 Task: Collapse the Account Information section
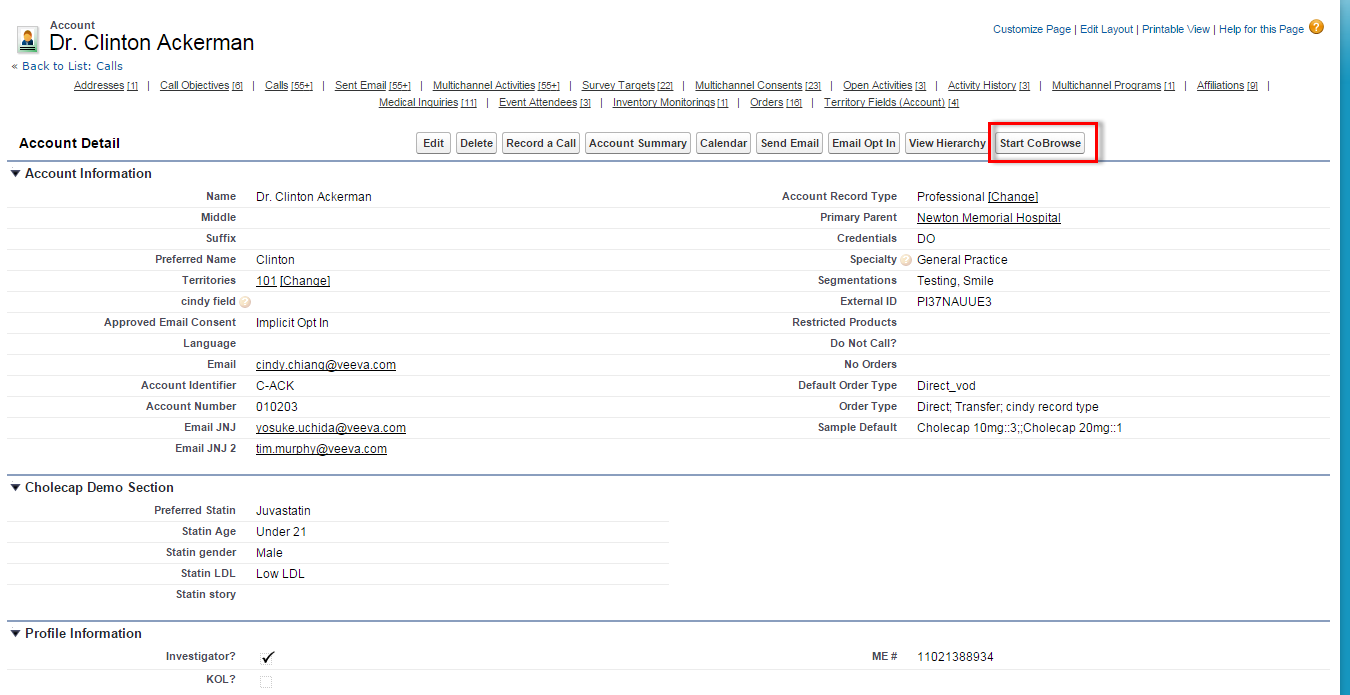16,173
